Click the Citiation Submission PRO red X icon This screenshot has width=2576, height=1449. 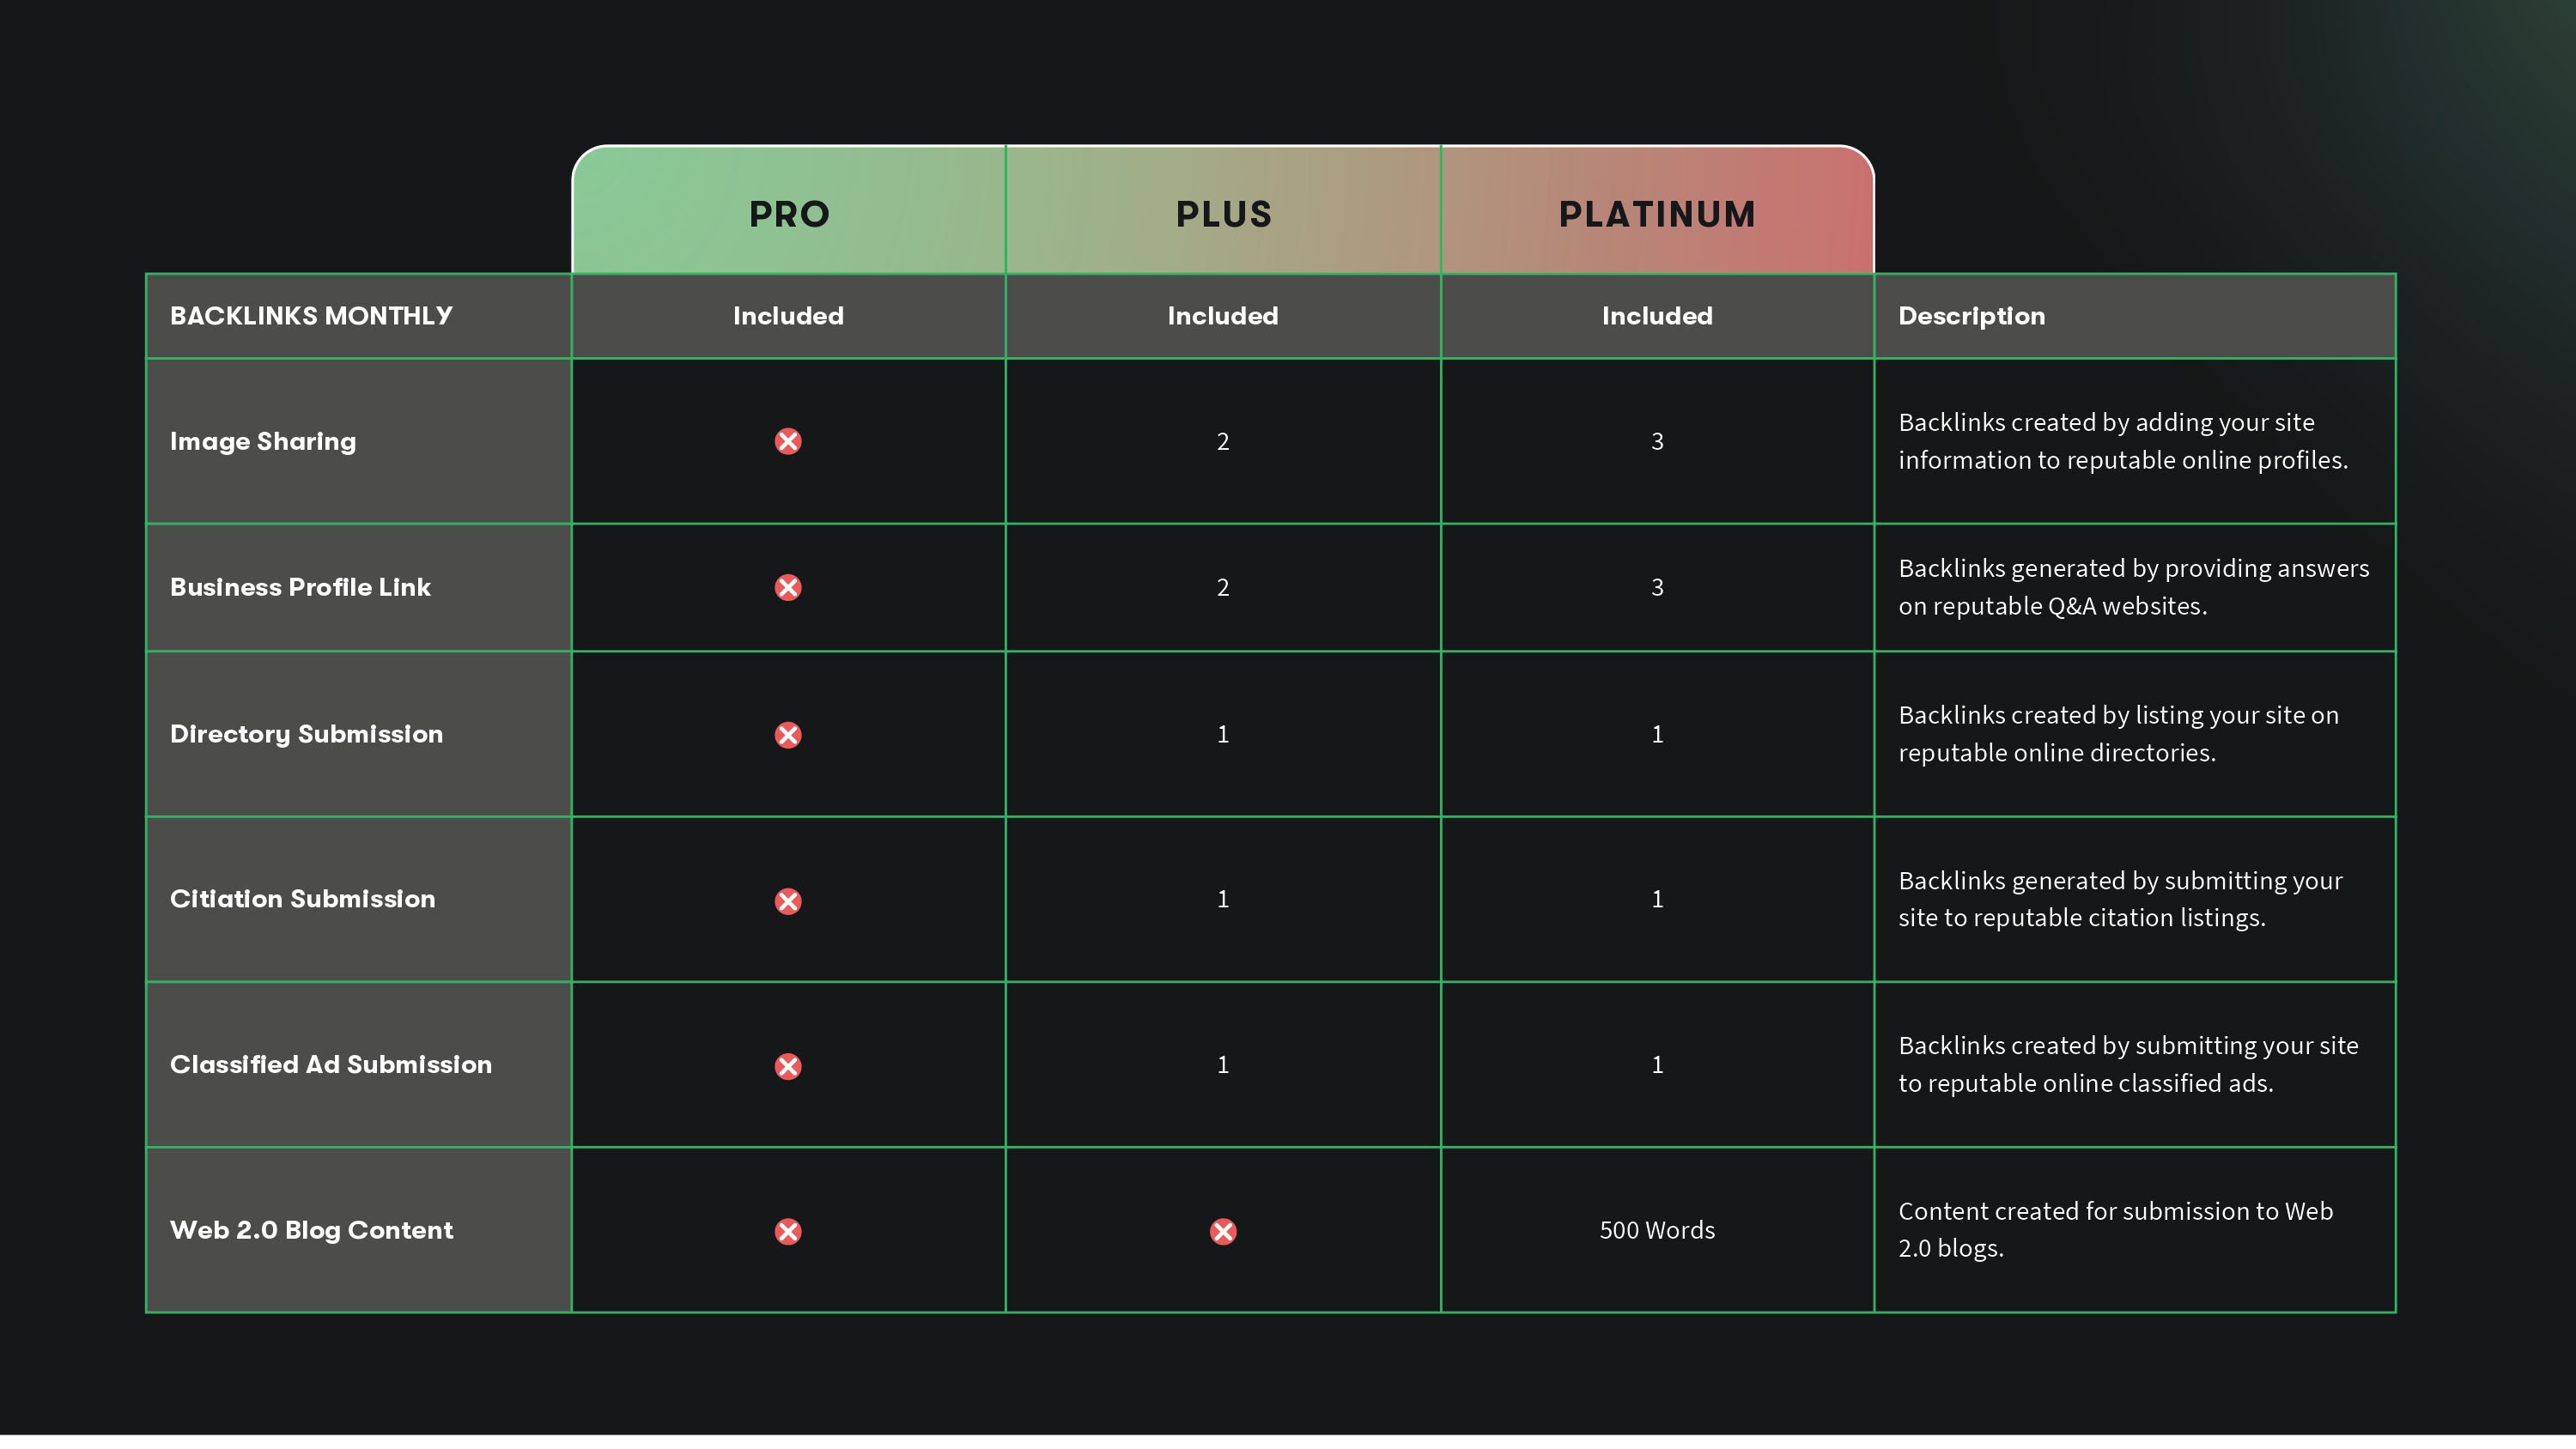[x=788, y=901]
